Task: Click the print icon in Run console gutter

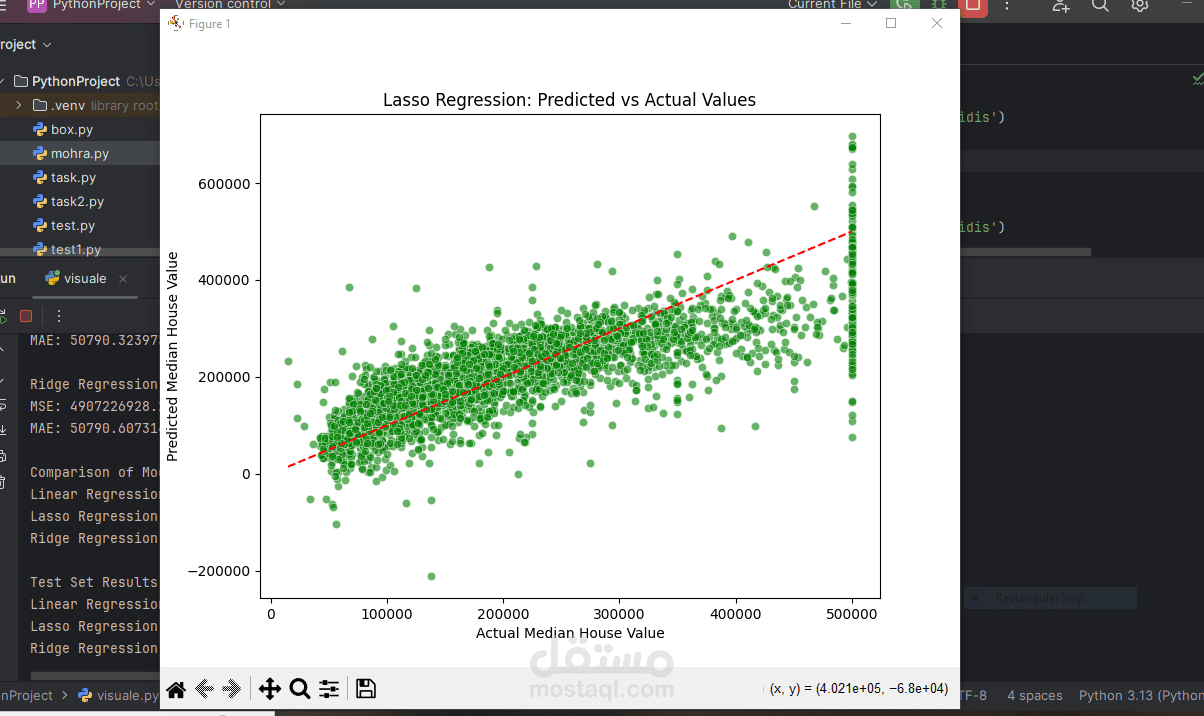Action: [3, 457]
